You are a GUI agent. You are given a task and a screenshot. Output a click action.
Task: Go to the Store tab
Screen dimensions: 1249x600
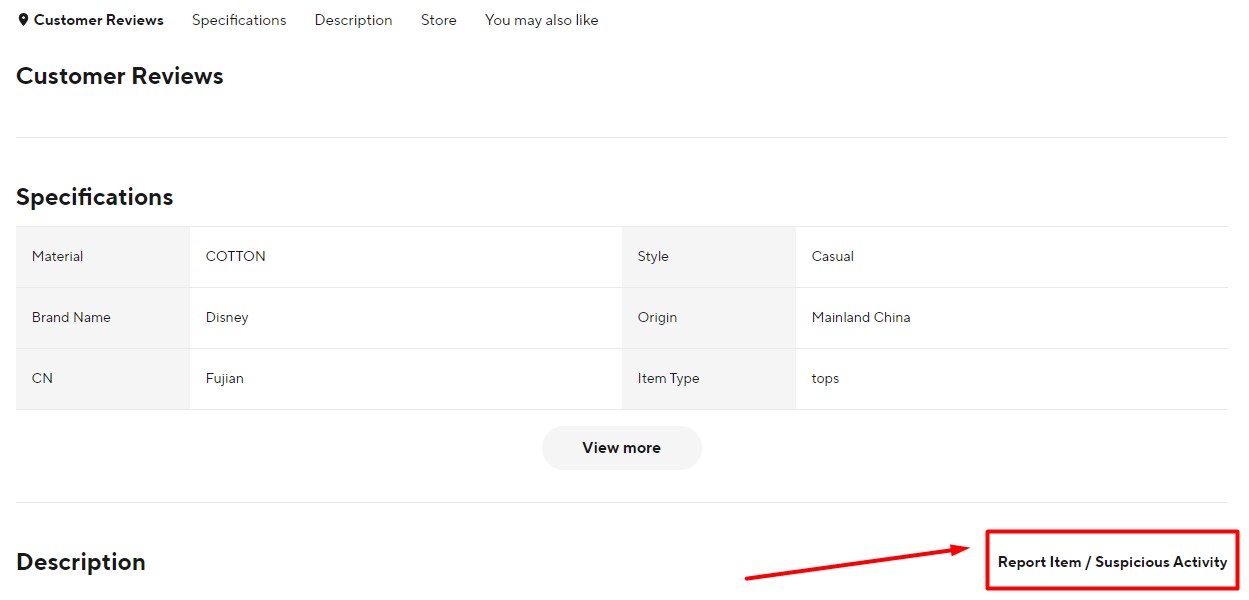(x=438, y=19)
